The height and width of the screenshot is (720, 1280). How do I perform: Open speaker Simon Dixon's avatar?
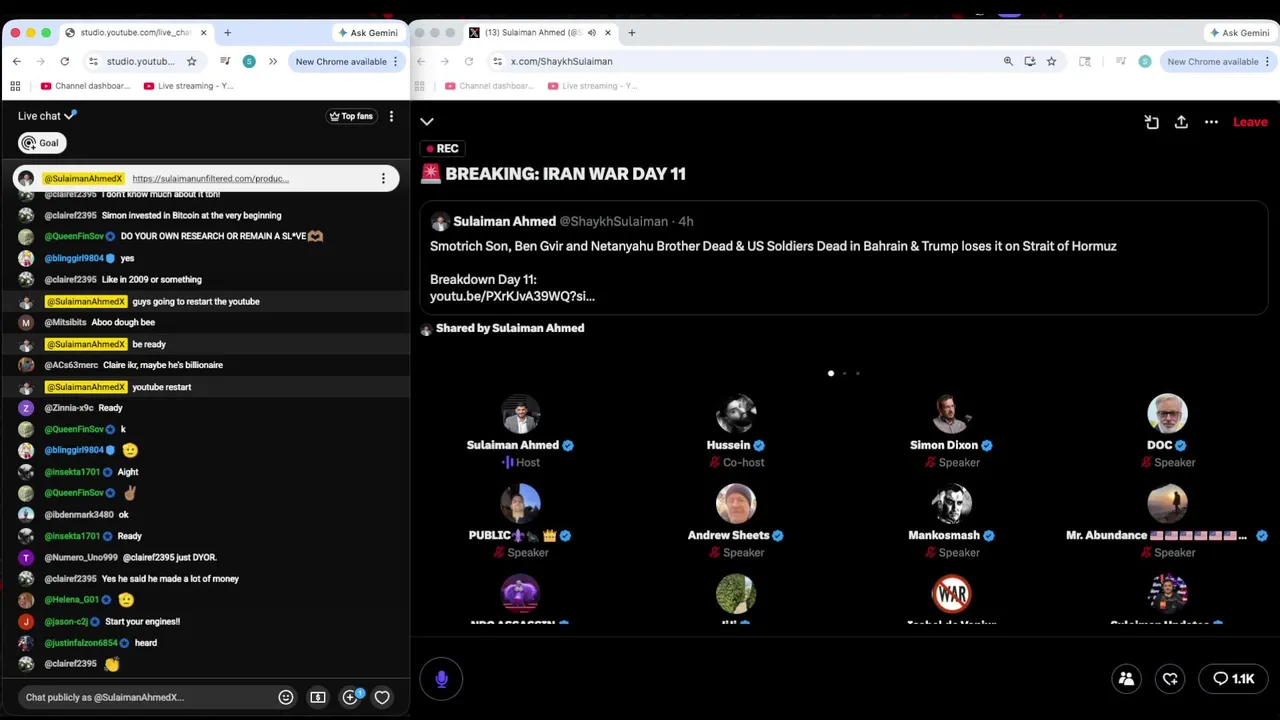click(951, 414)
